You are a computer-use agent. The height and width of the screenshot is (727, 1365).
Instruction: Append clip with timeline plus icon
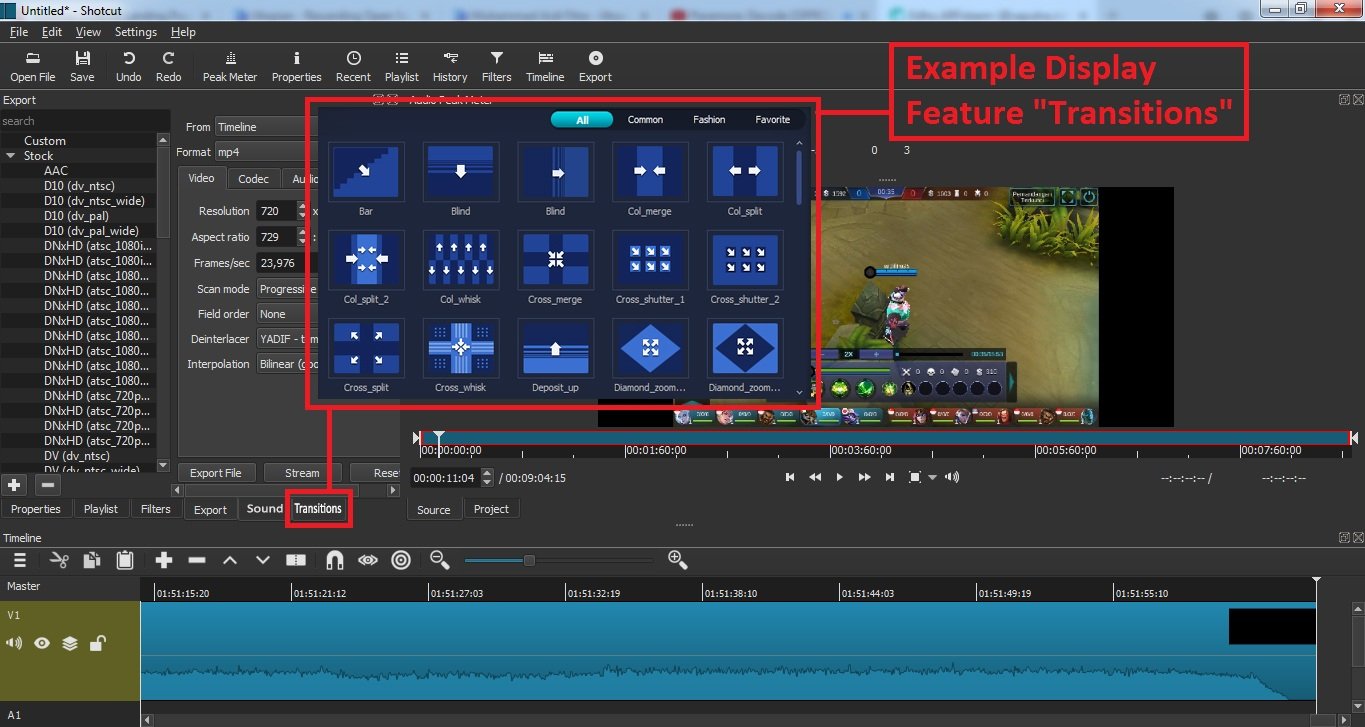(x=164, y=561)
